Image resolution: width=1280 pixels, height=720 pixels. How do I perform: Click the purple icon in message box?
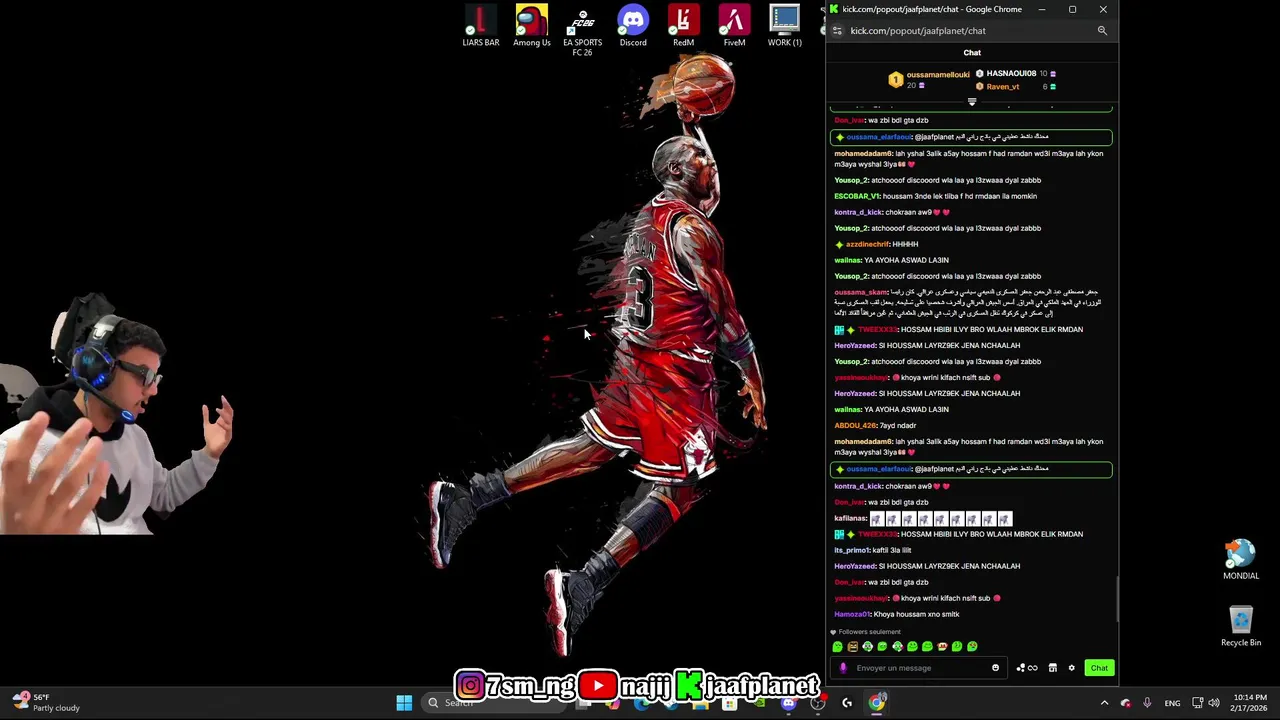click(843, 668)
